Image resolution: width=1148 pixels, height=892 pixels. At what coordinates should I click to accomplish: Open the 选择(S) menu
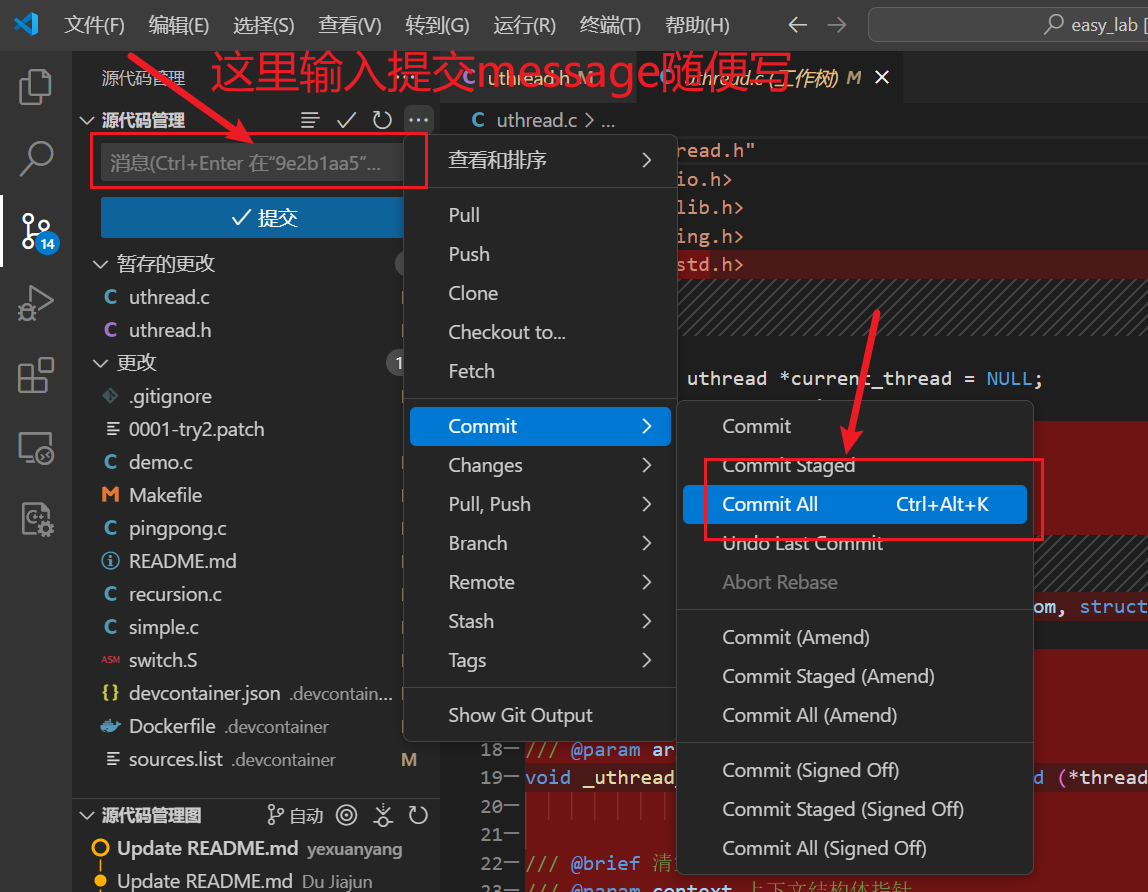coord(264,25)
